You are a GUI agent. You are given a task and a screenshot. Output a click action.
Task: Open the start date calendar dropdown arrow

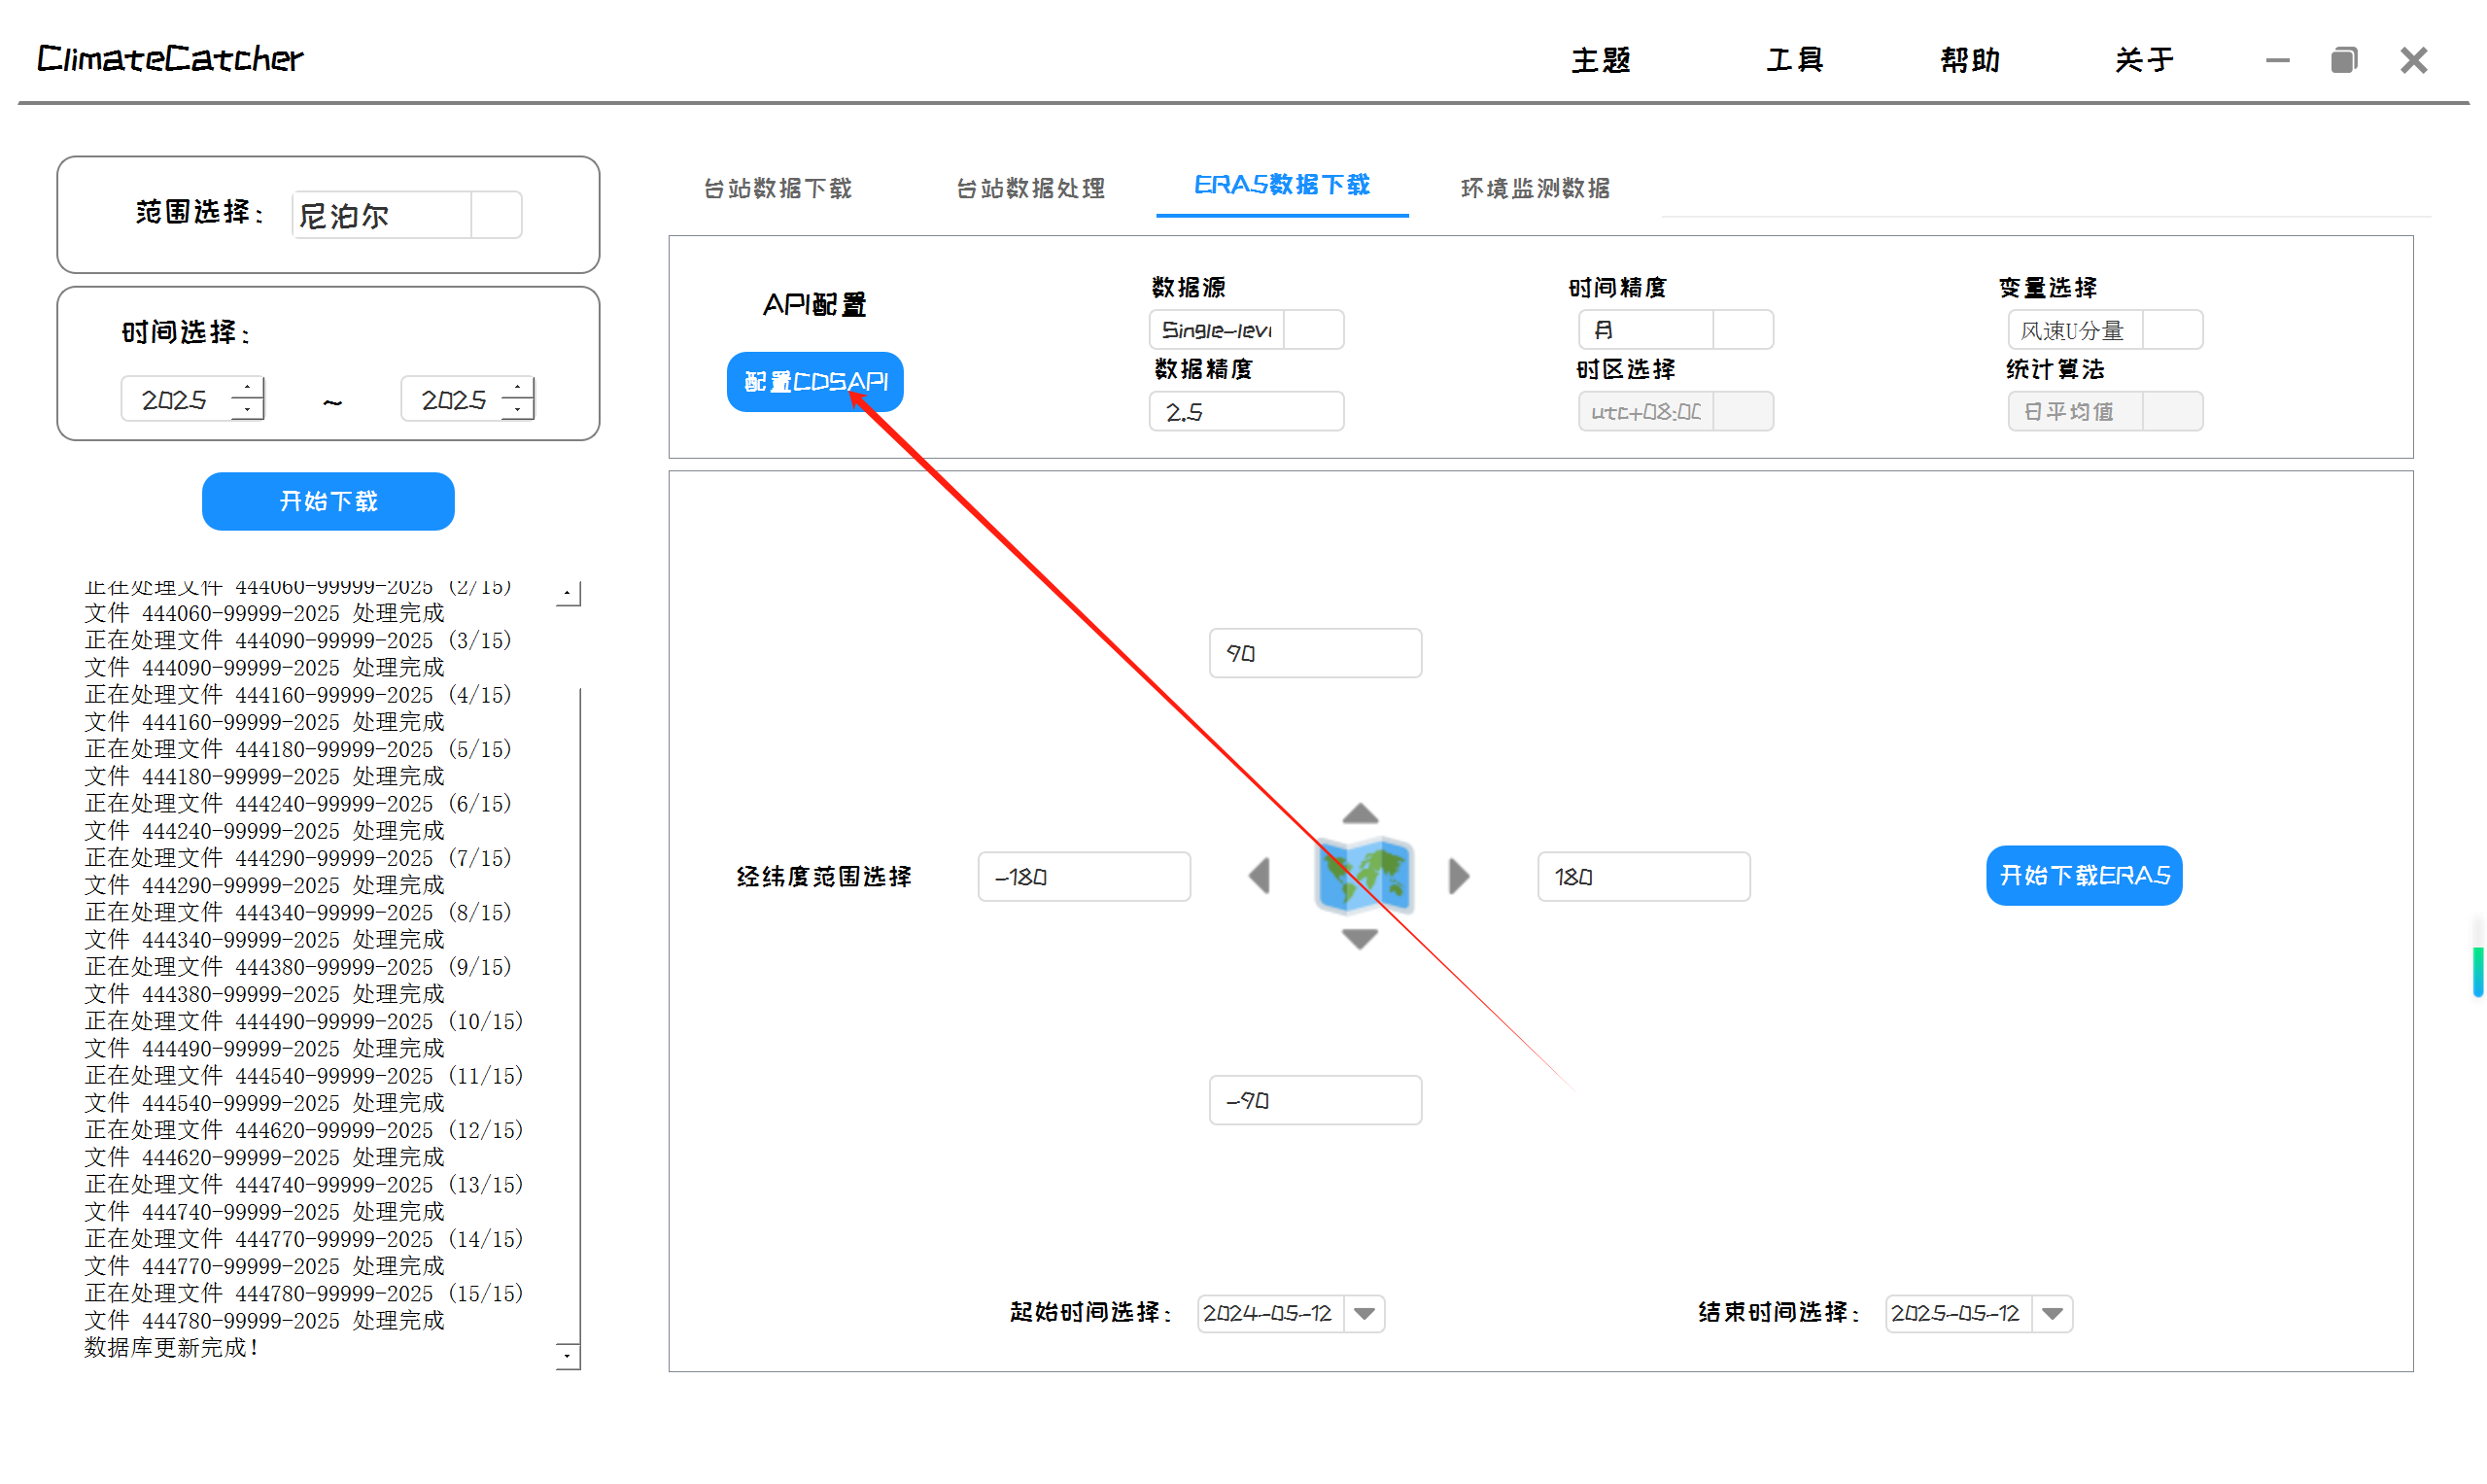[x=1364, y=1314]
